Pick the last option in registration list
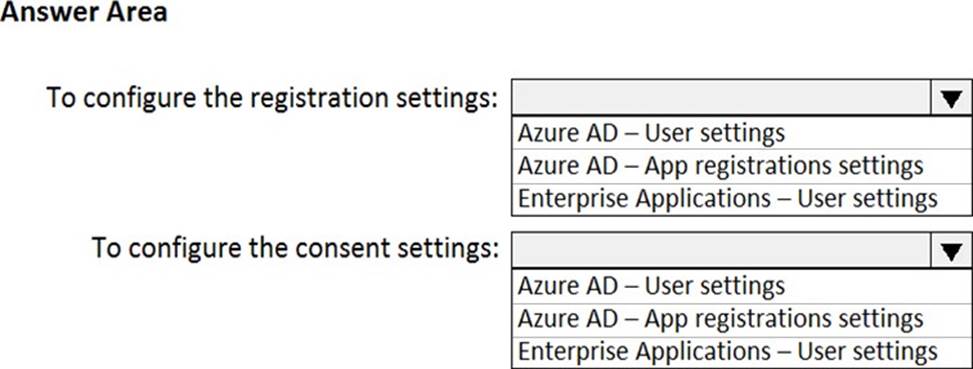Image resolution: width=973 pixels, height=369 pixels. tap(741, 199)
